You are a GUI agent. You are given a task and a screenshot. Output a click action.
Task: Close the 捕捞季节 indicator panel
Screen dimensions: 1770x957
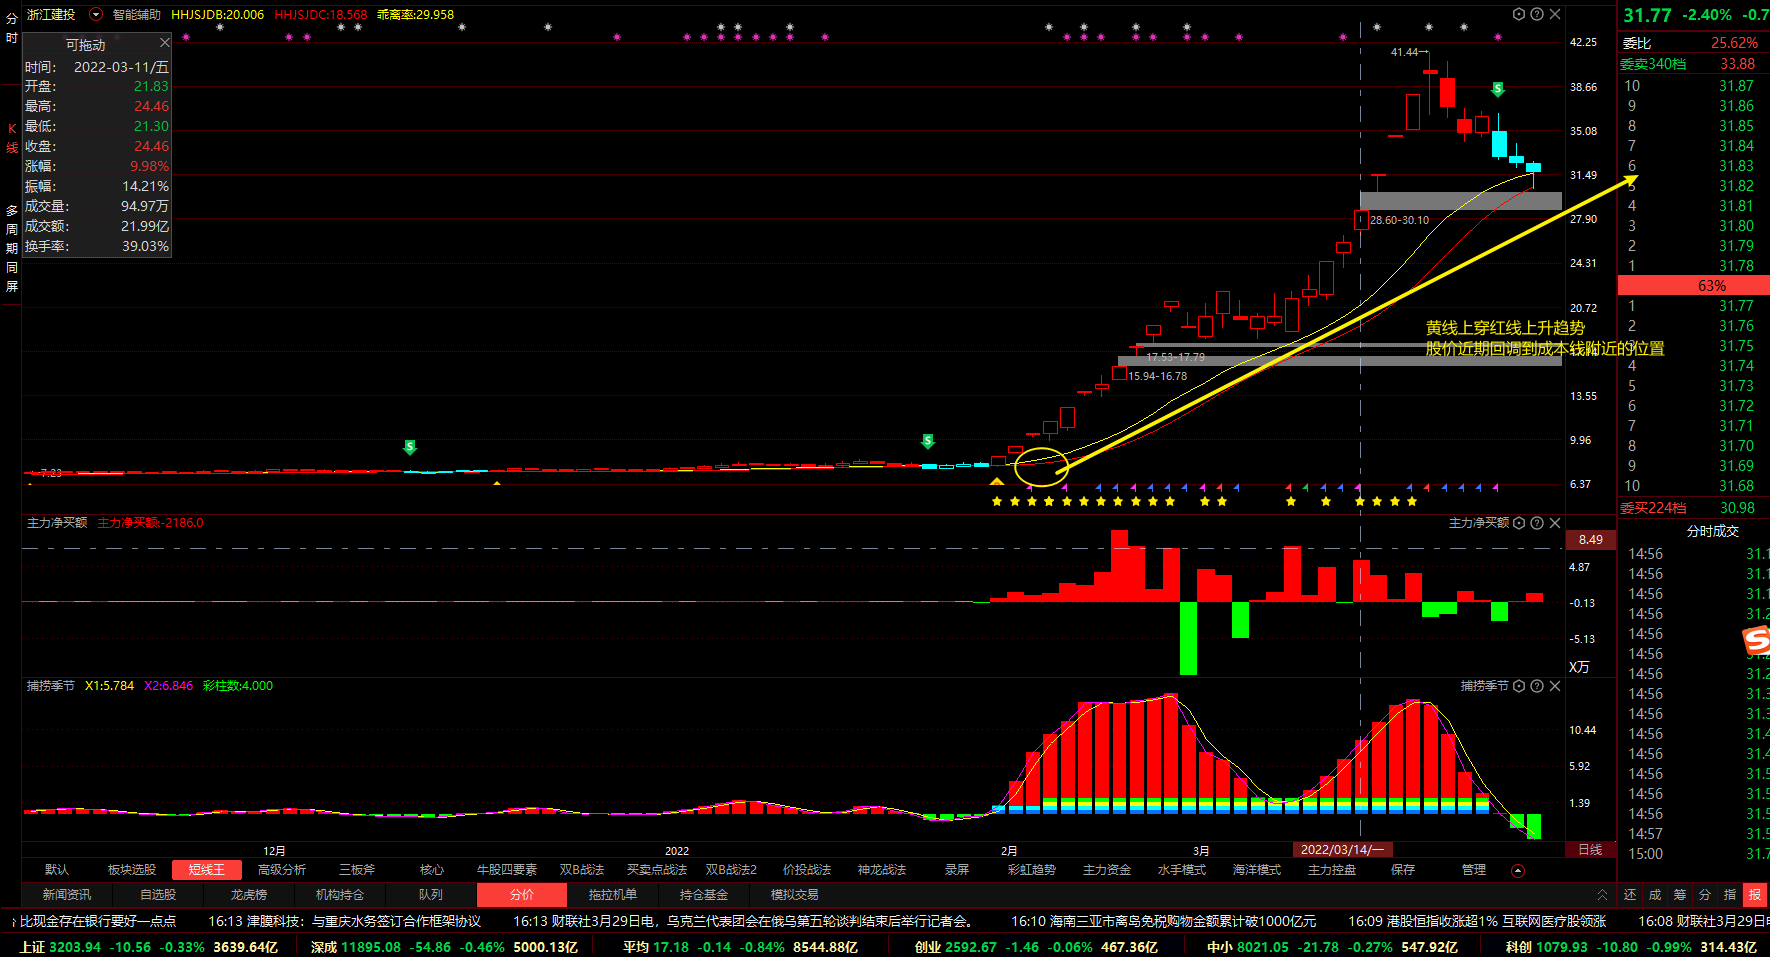[1555, 686]
